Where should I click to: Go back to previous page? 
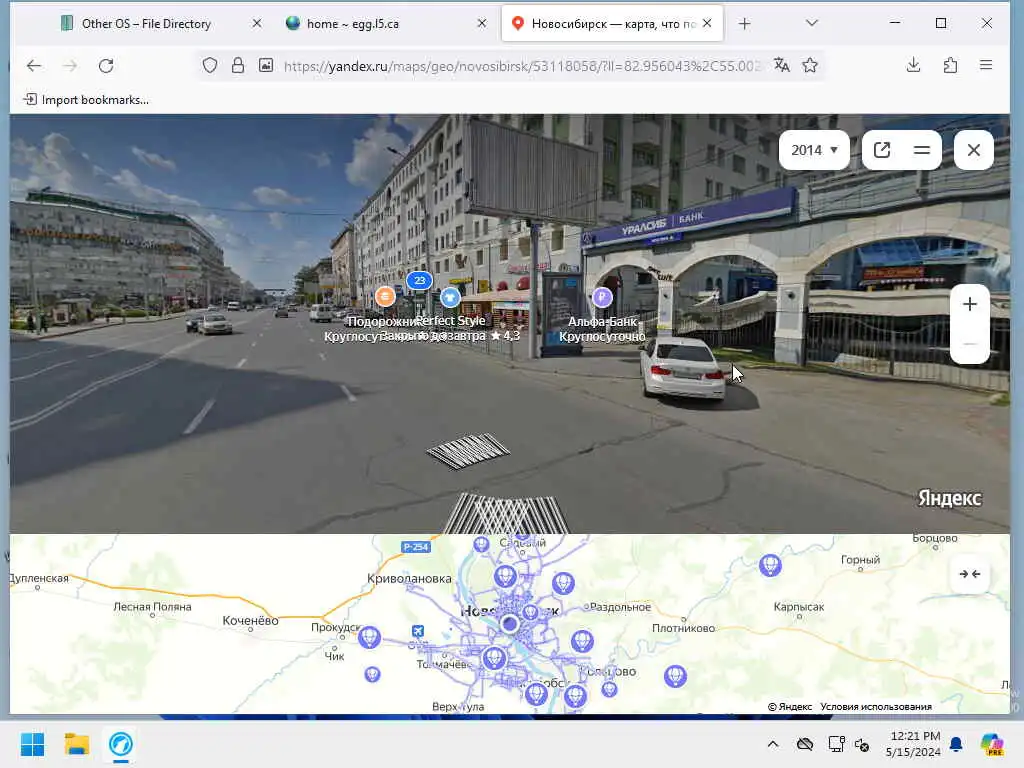point(34,65)
